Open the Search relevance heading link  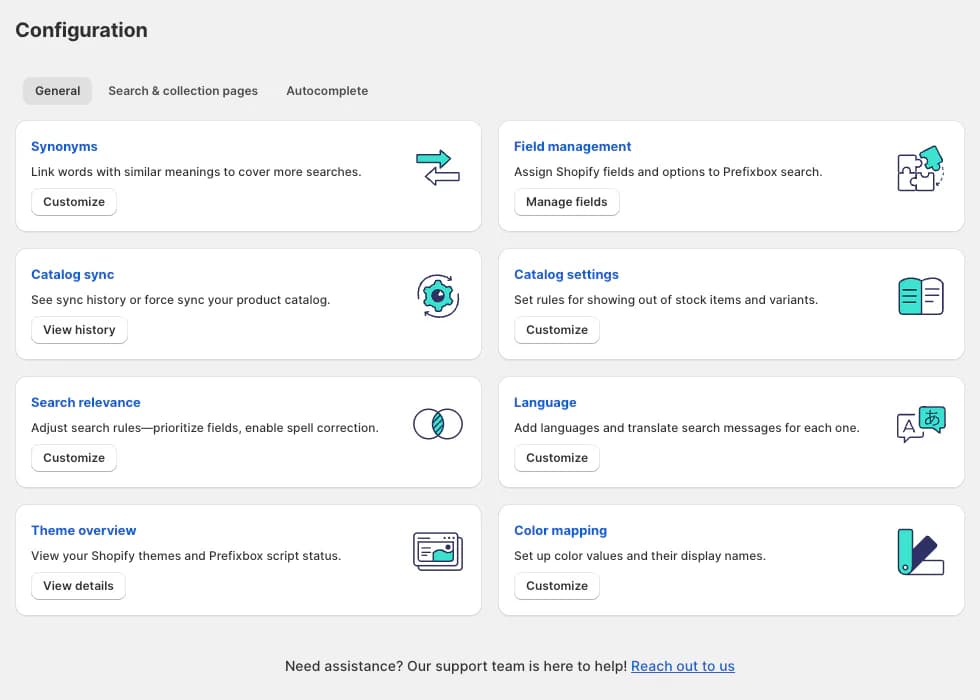pos(86,402)
